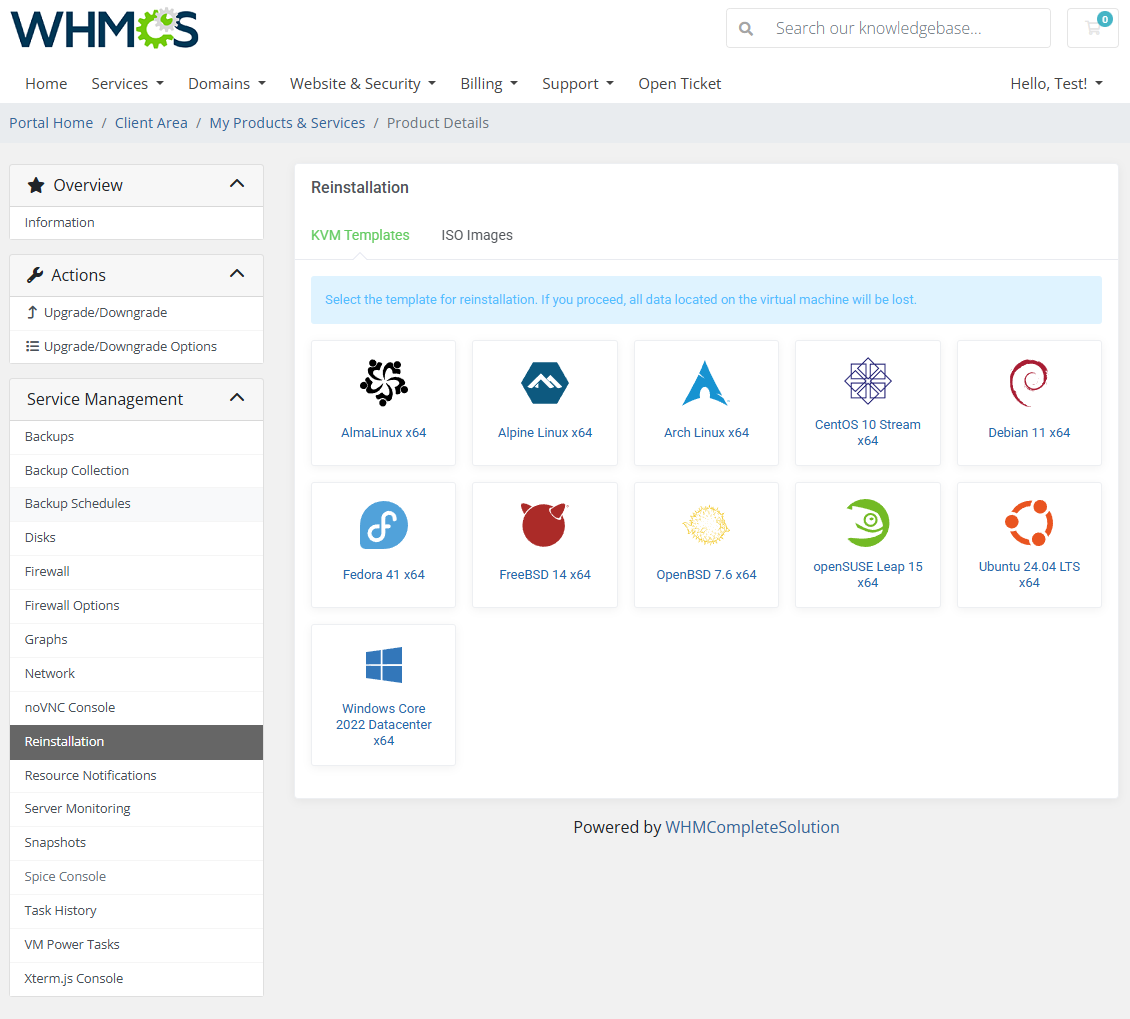Image resolution: width=1130 pixels, height=1019 pixels.
Task: Click the Windows Core 2022 Datacenter label
Action: [383, 724]
